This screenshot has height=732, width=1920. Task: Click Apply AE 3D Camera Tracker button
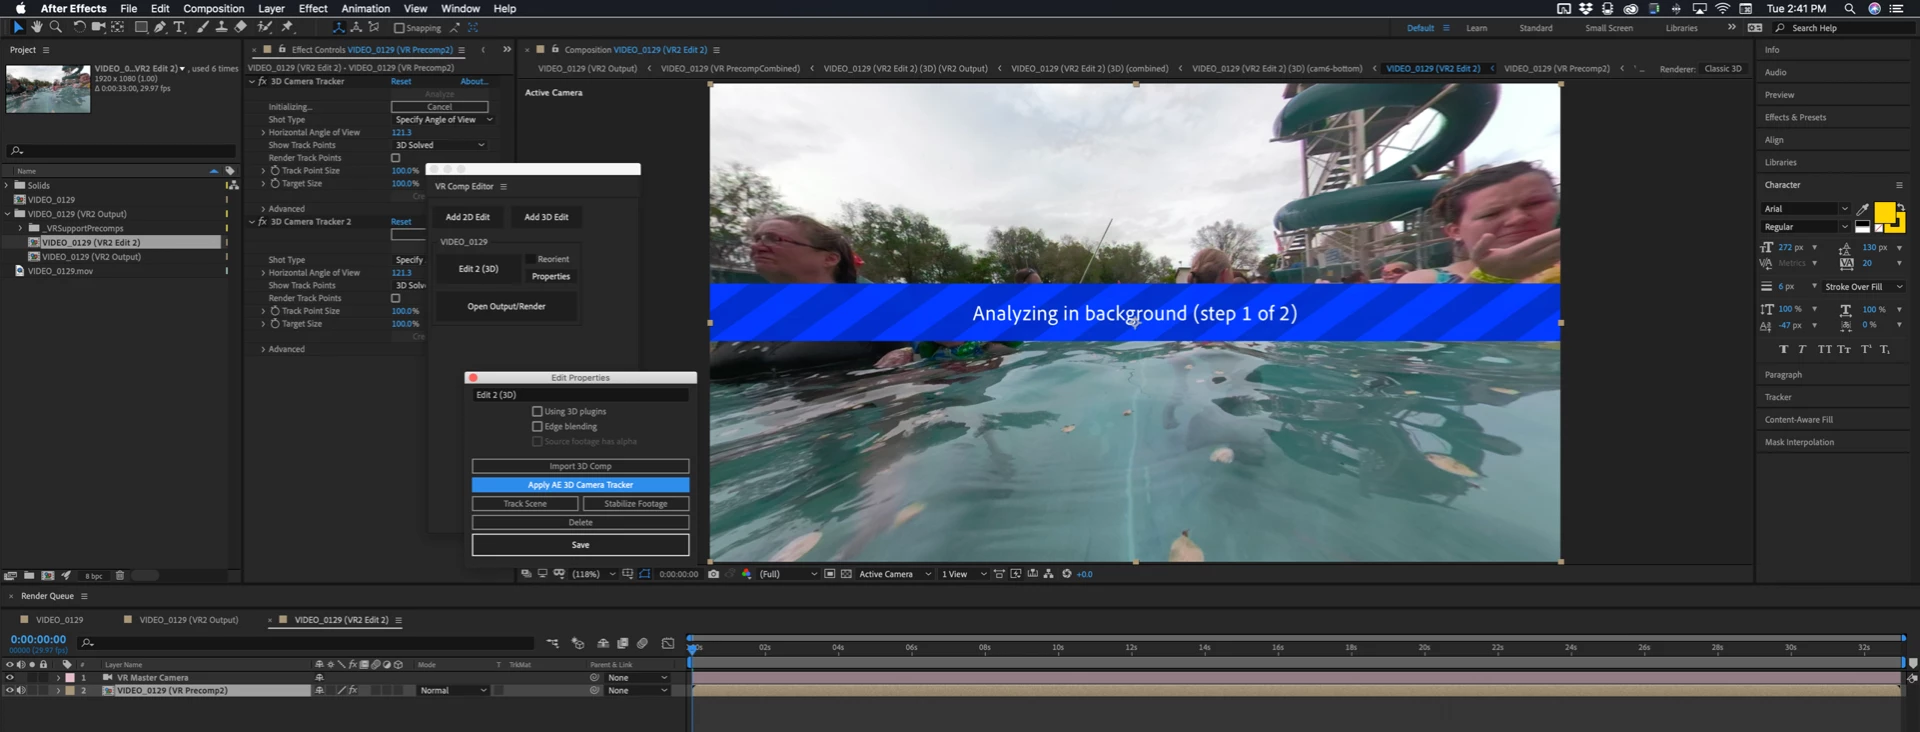580,485
